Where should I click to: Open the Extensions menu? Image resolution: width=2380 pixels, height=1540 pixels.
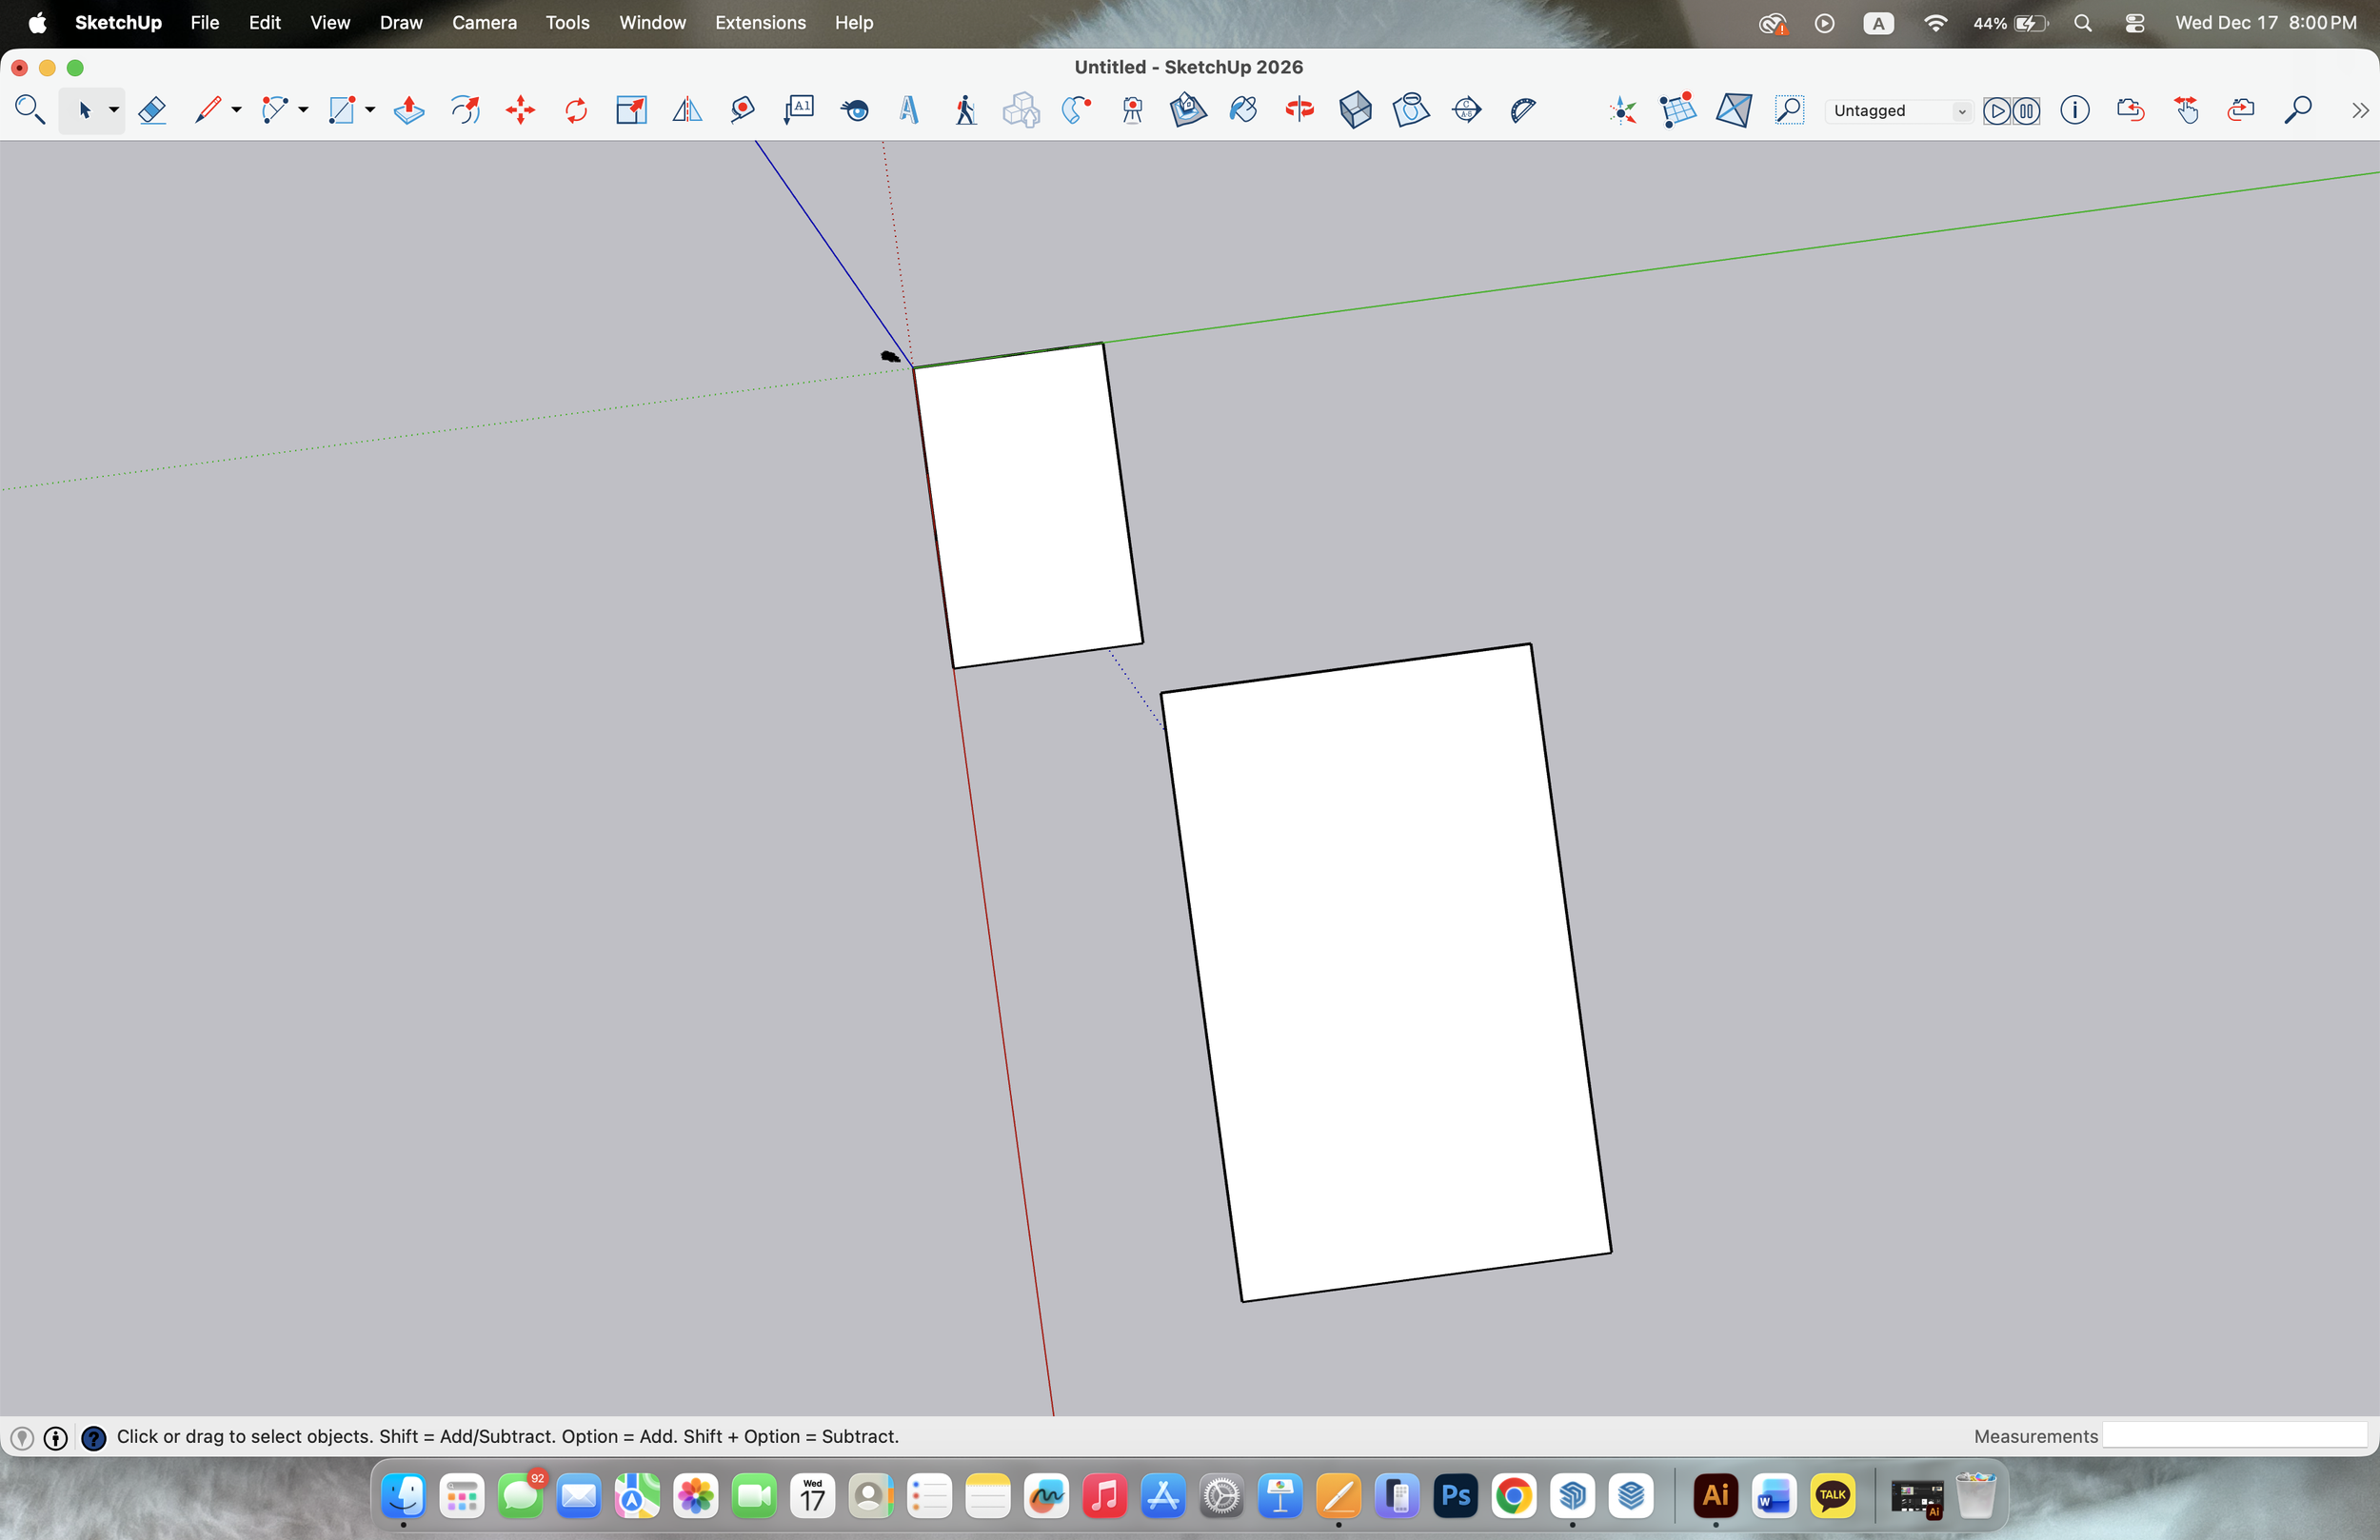tap(760, 22)
